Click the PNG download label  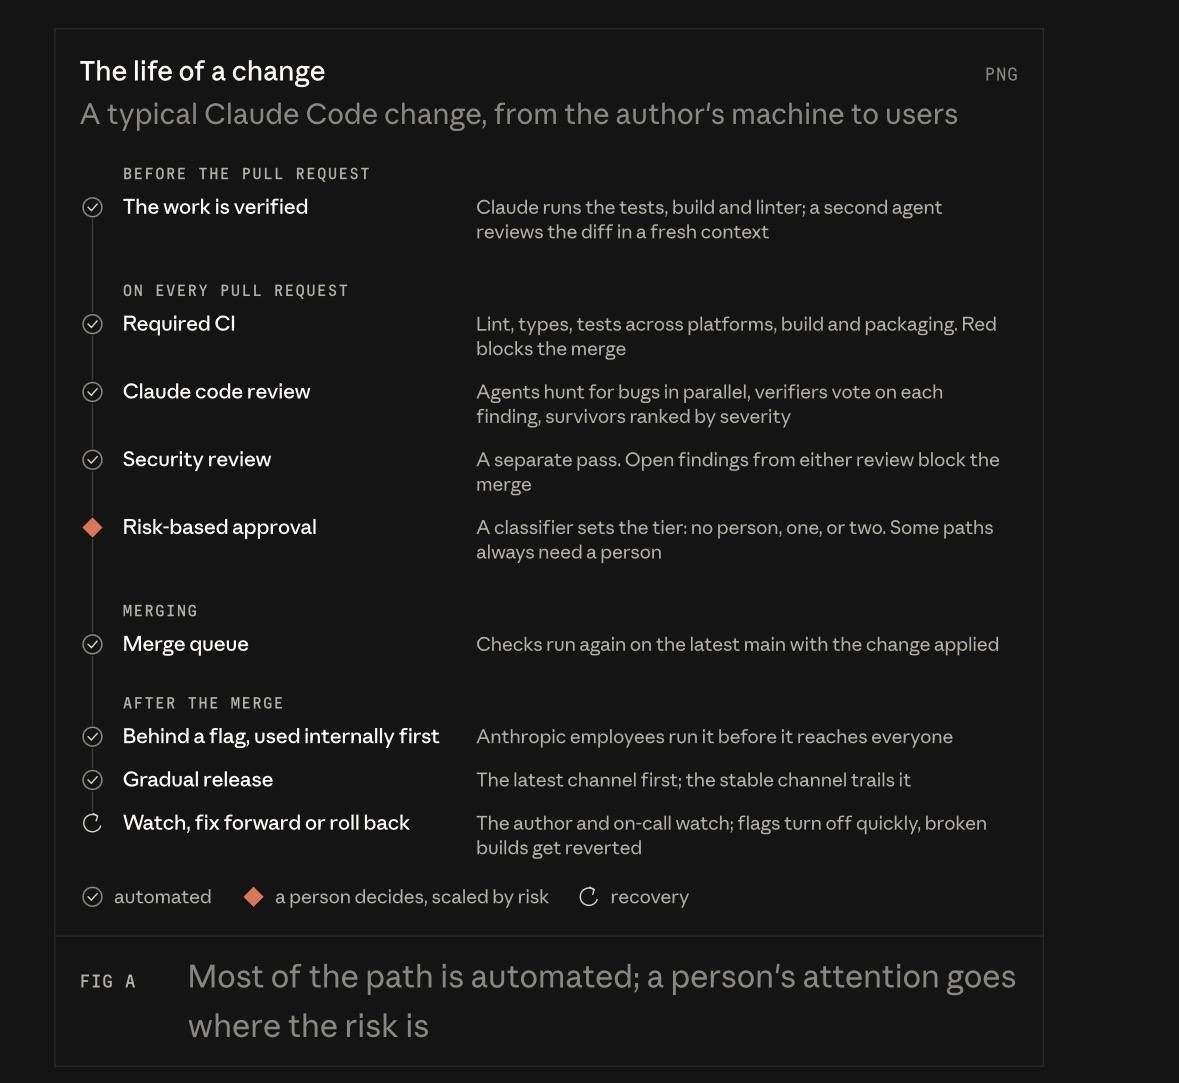(x=1002, y=74)
